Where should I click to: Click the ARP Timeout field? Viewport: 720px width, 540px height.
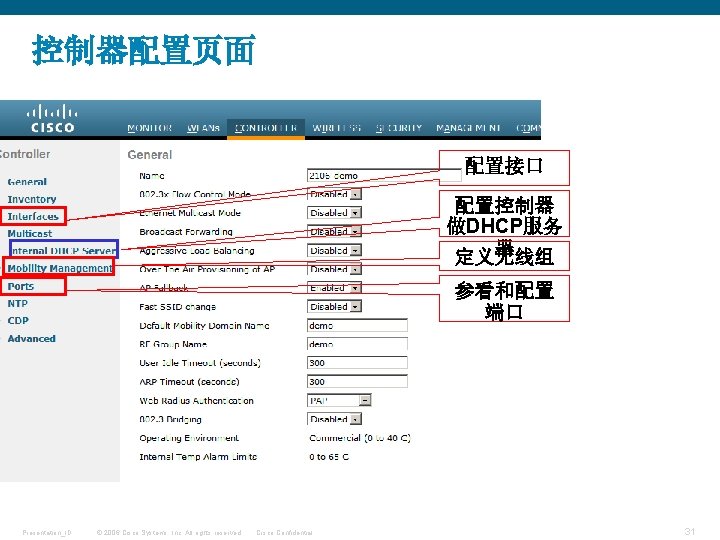[x=357, y=382]
